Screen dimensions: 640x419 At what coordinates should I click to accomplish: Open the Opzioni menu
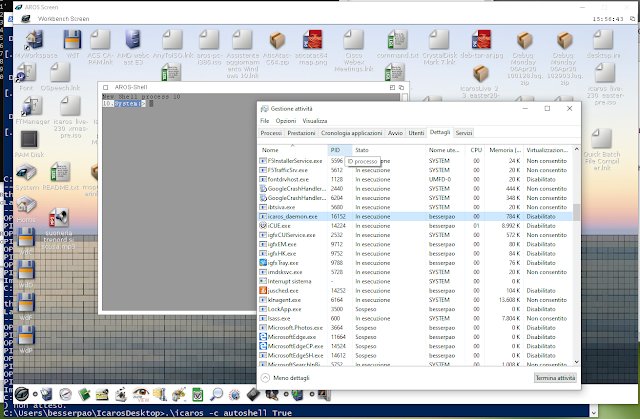tap(286, 121)
